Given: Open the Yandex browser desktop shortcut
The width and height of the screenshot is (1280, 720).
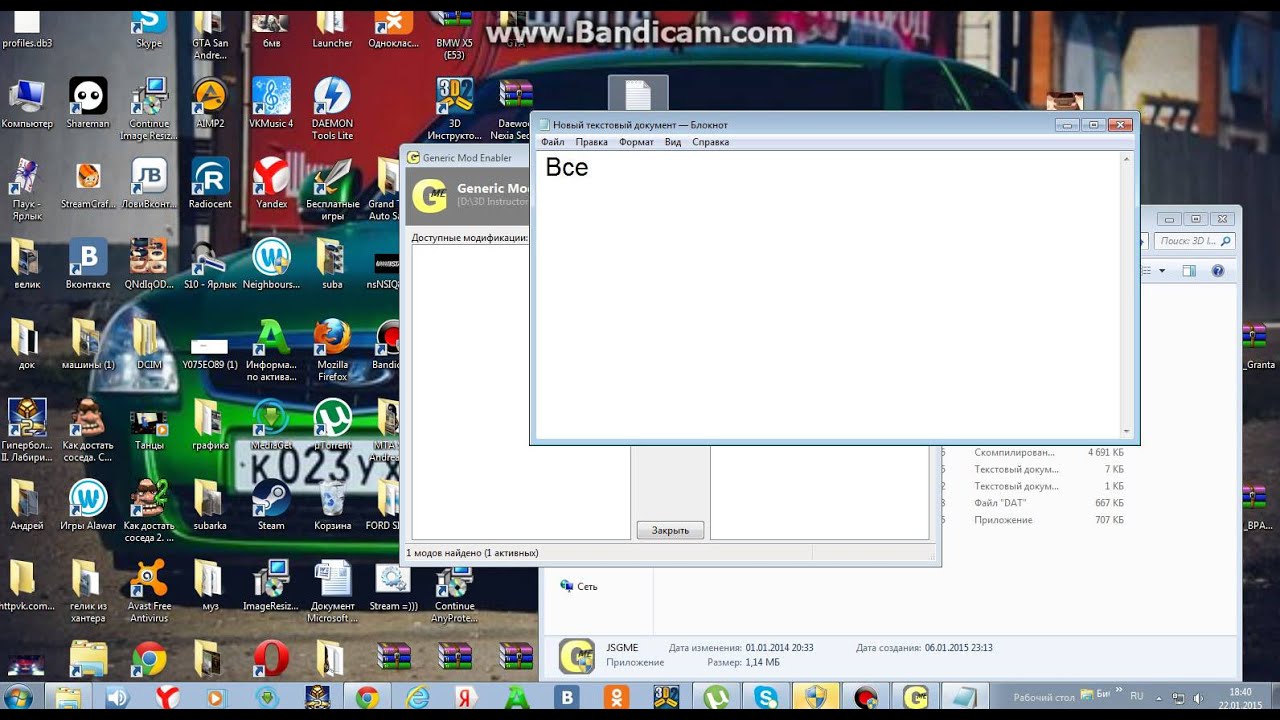Looking at the screenshot, I should point(271,183).
